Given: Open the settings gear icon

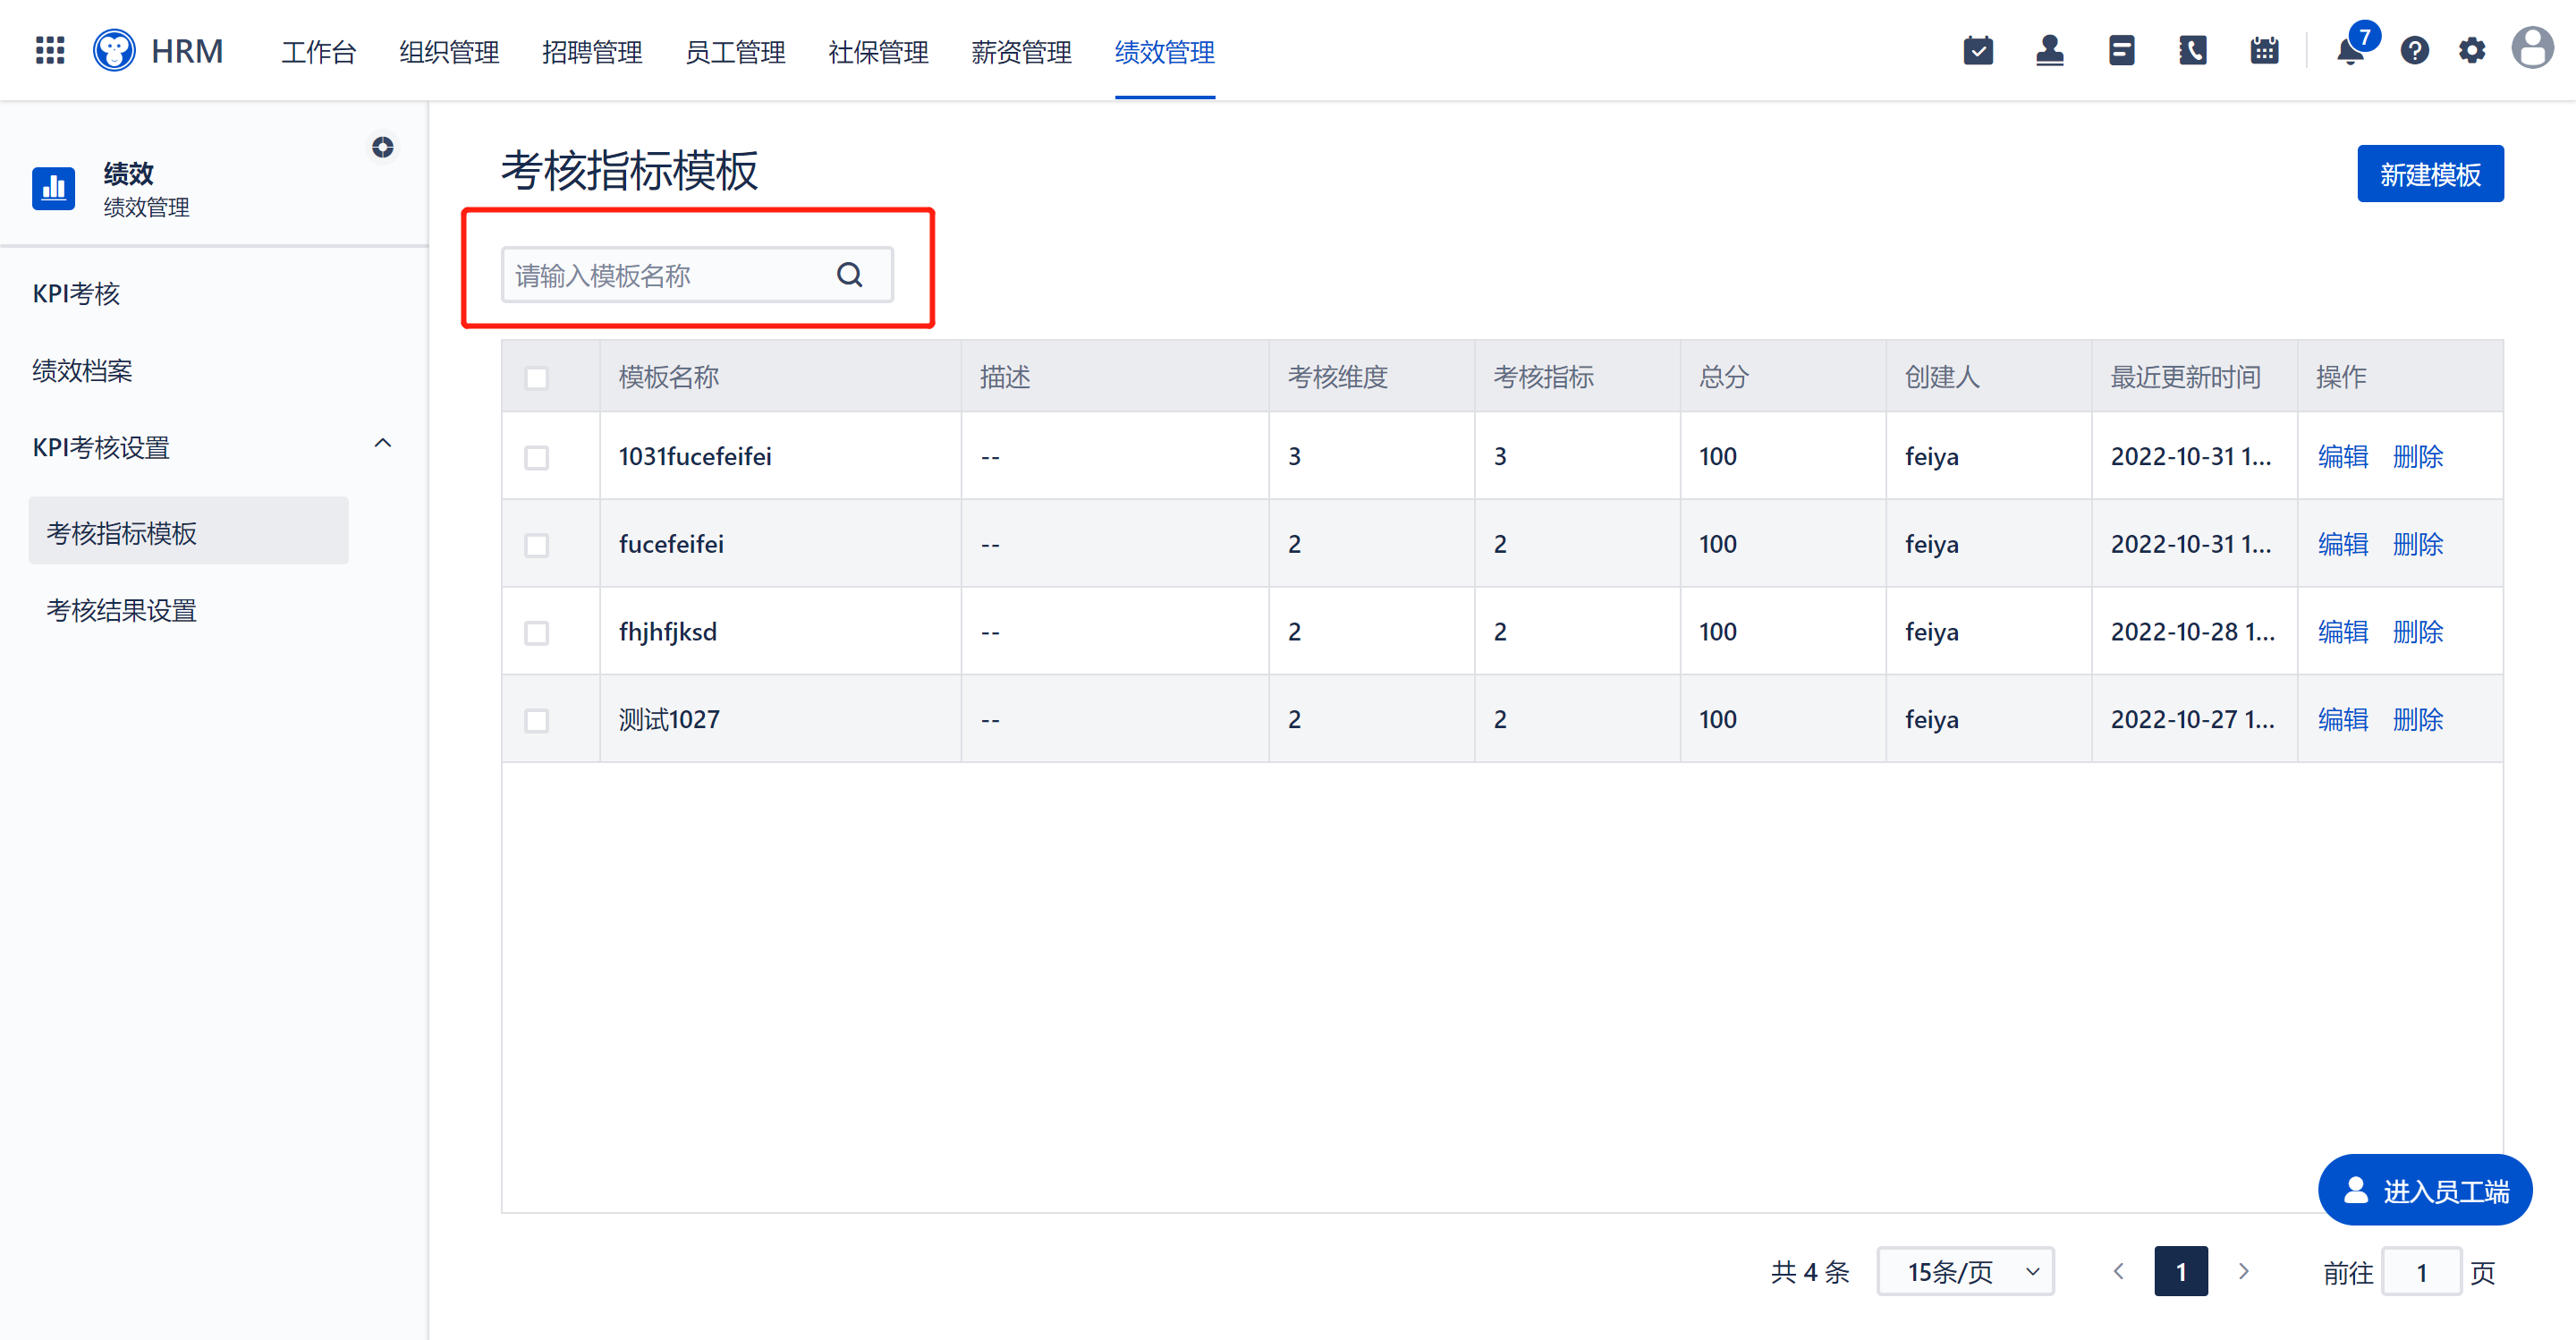Looking at the screenshot, I should click(2472, 50).
